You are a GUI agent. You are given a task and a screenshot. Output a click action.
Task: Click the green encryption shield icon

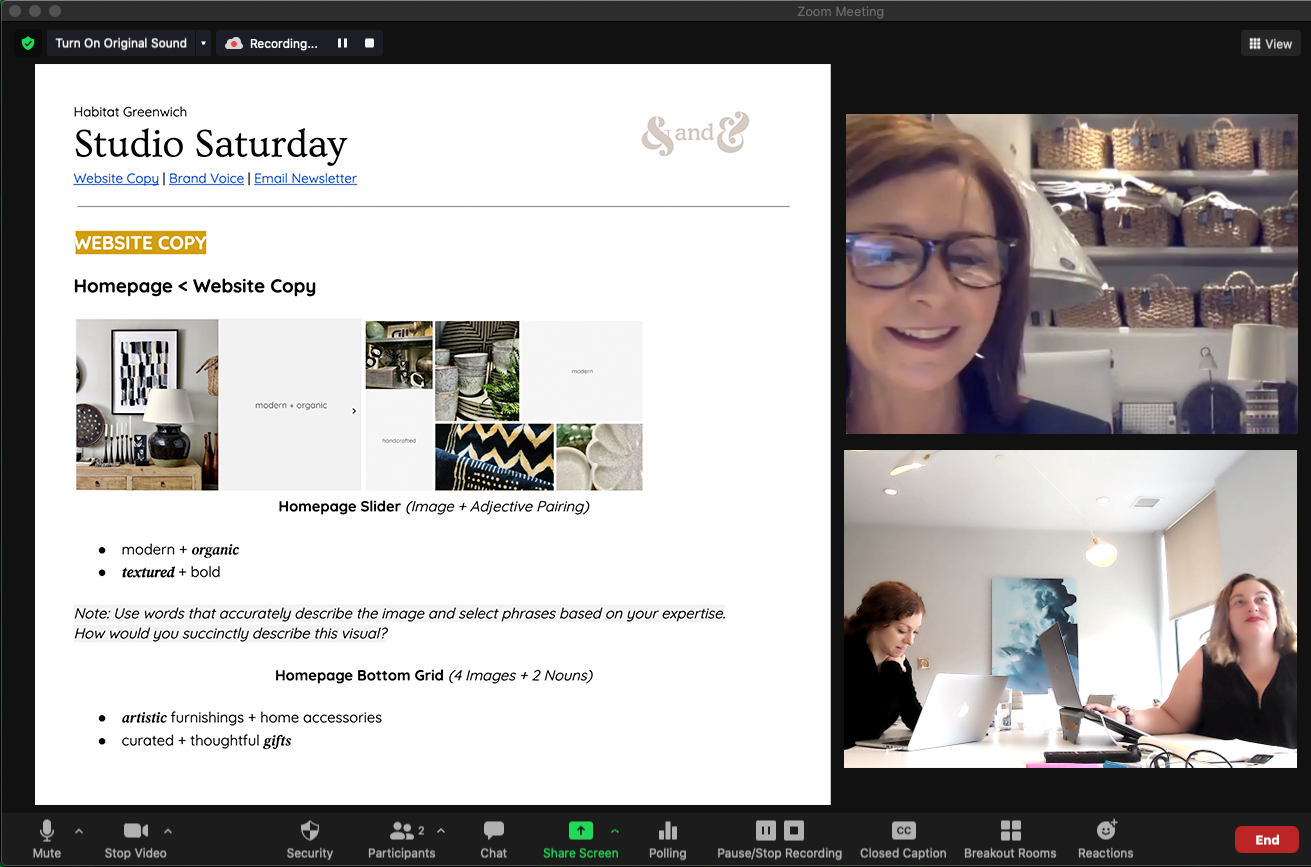[x=28, y=43]
